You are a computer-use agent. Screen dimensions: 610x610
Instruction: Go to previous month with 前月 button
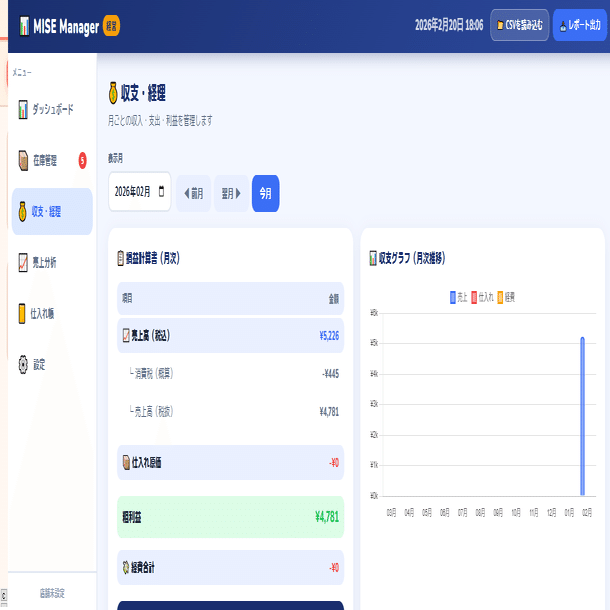point(193,193)
